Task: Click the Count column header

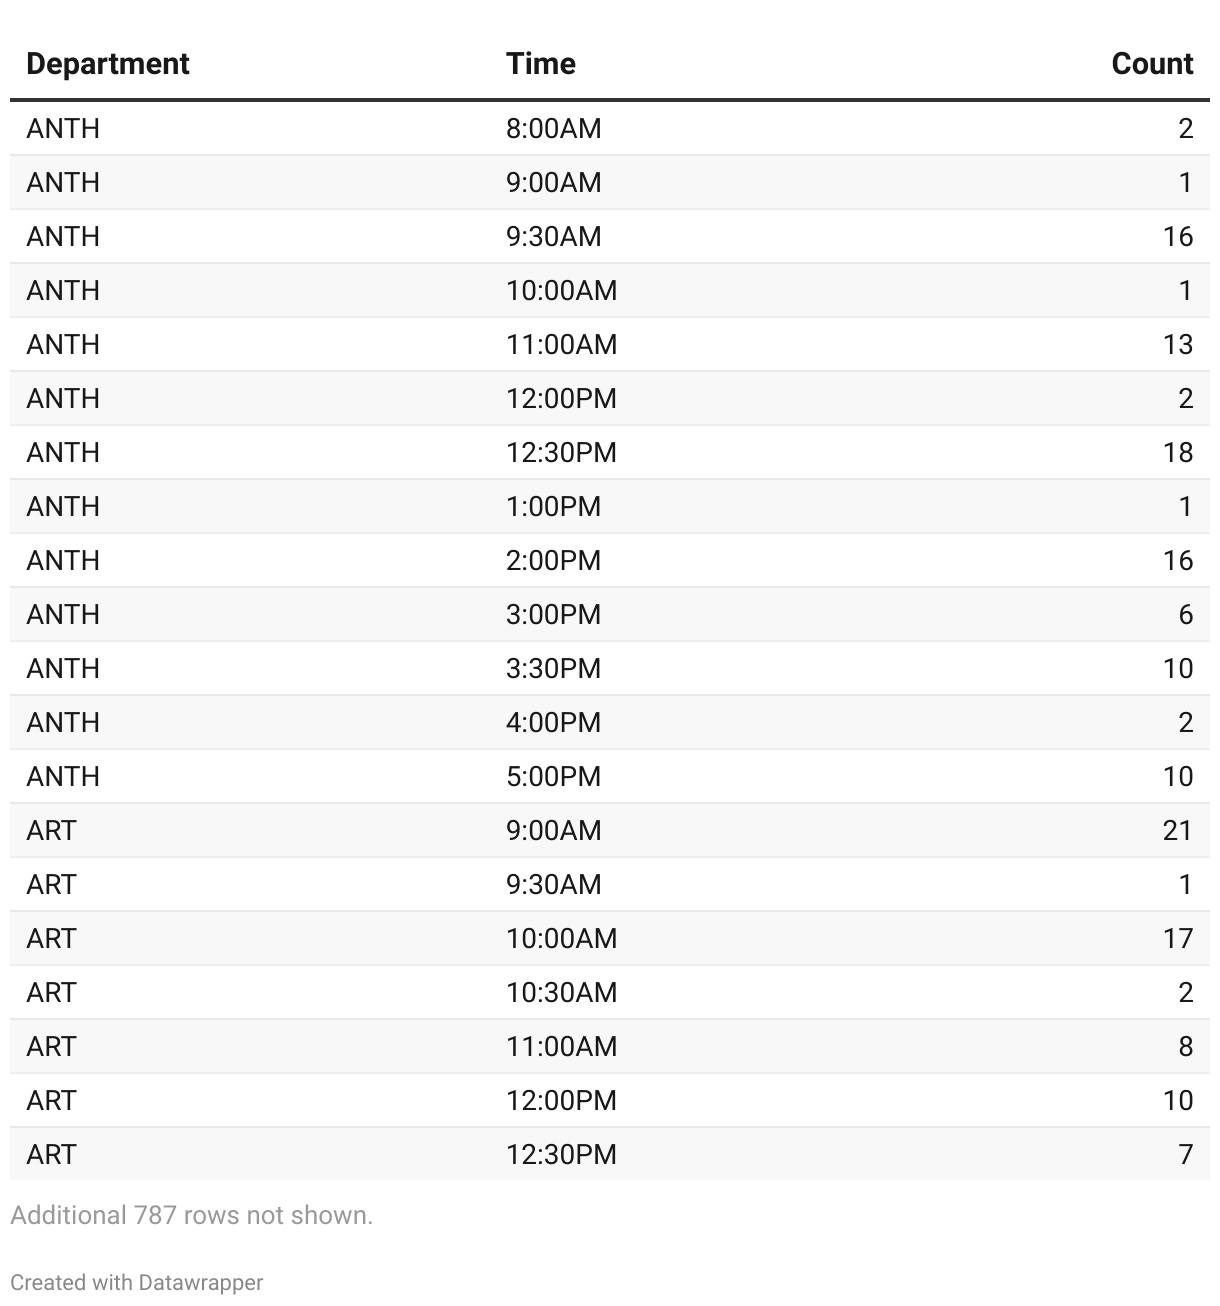Action: [x=1152, y=64]
